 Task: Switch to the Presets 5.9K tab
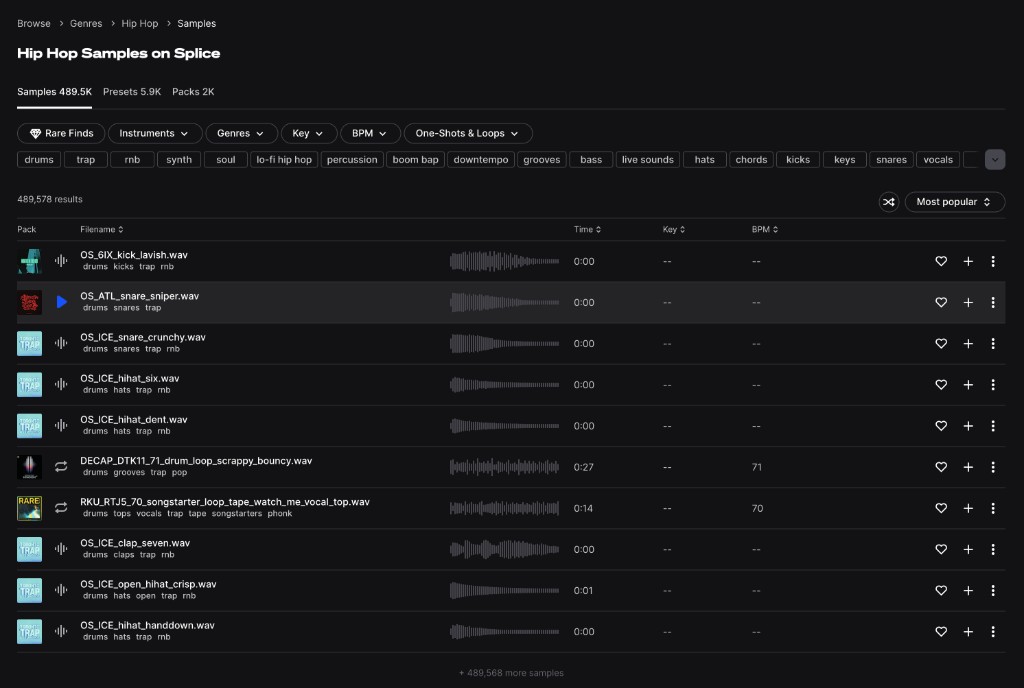132,92
